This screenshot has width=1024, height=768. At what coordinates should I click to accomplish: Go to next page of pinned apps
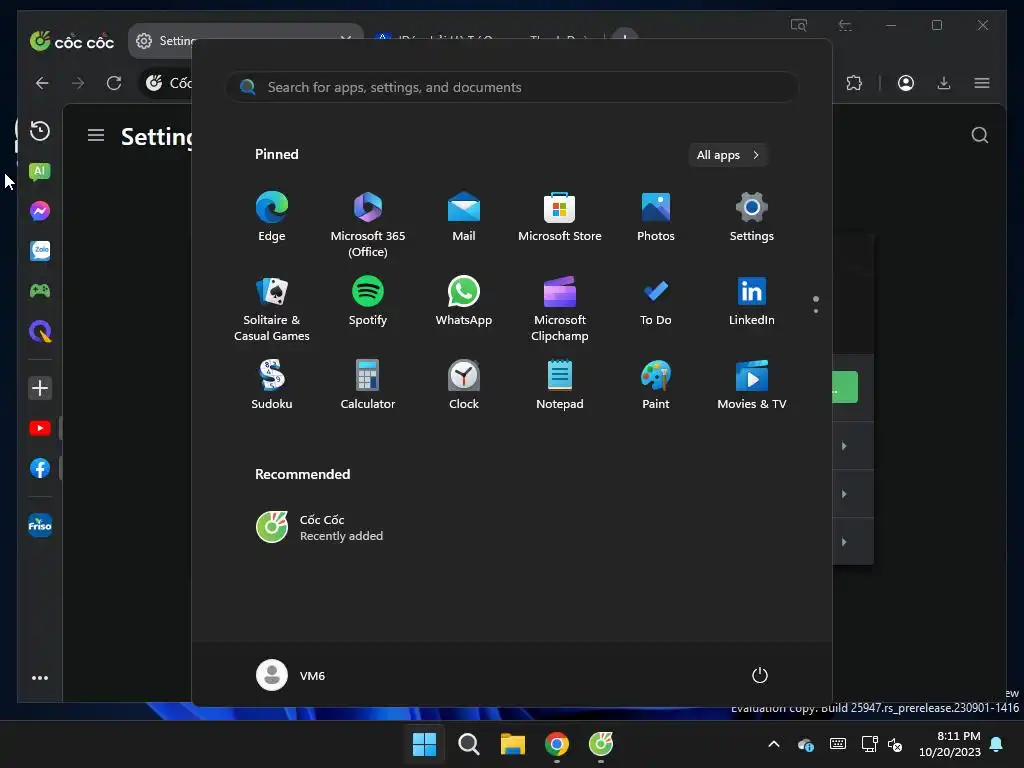[816, 311]
